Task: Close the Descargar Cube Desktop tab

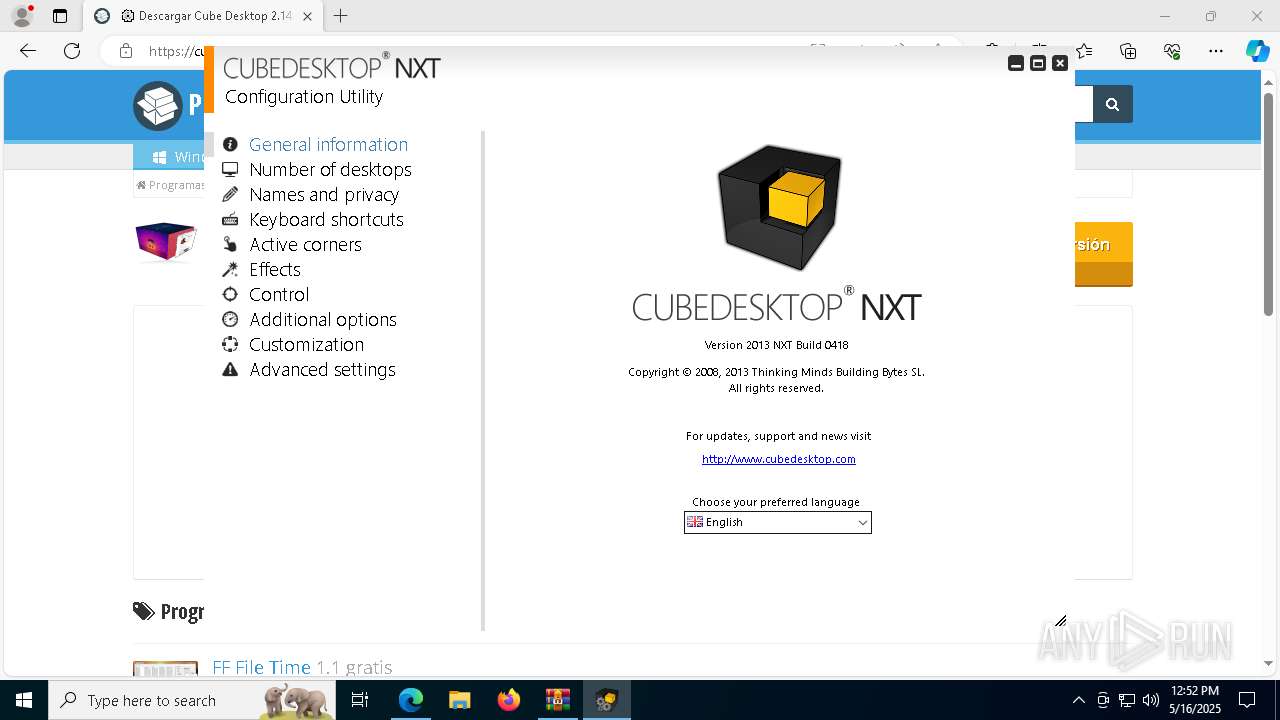Action: click(x=307, y=16)
